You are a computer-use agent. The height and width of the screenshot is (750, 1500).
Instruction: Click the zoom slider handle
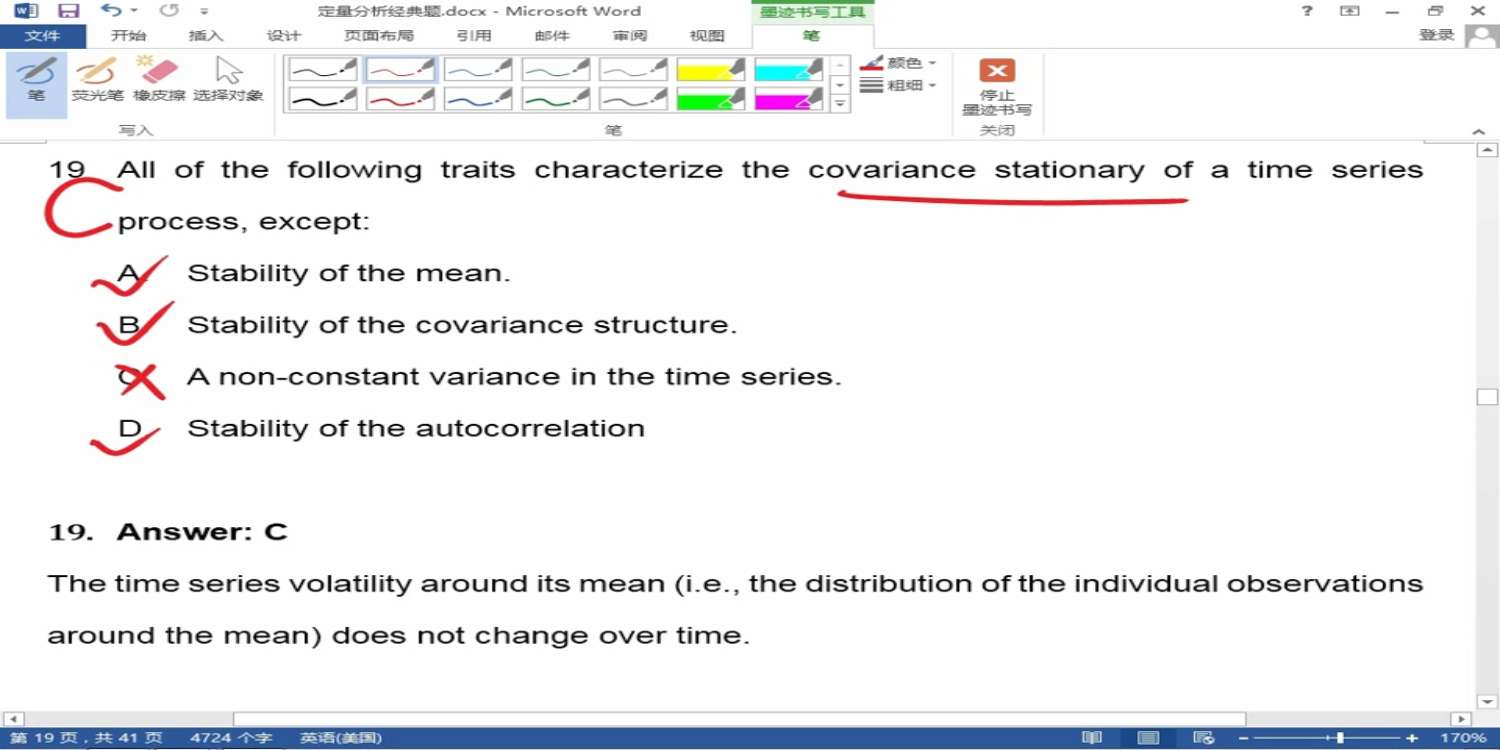[x=1340, y=738]
